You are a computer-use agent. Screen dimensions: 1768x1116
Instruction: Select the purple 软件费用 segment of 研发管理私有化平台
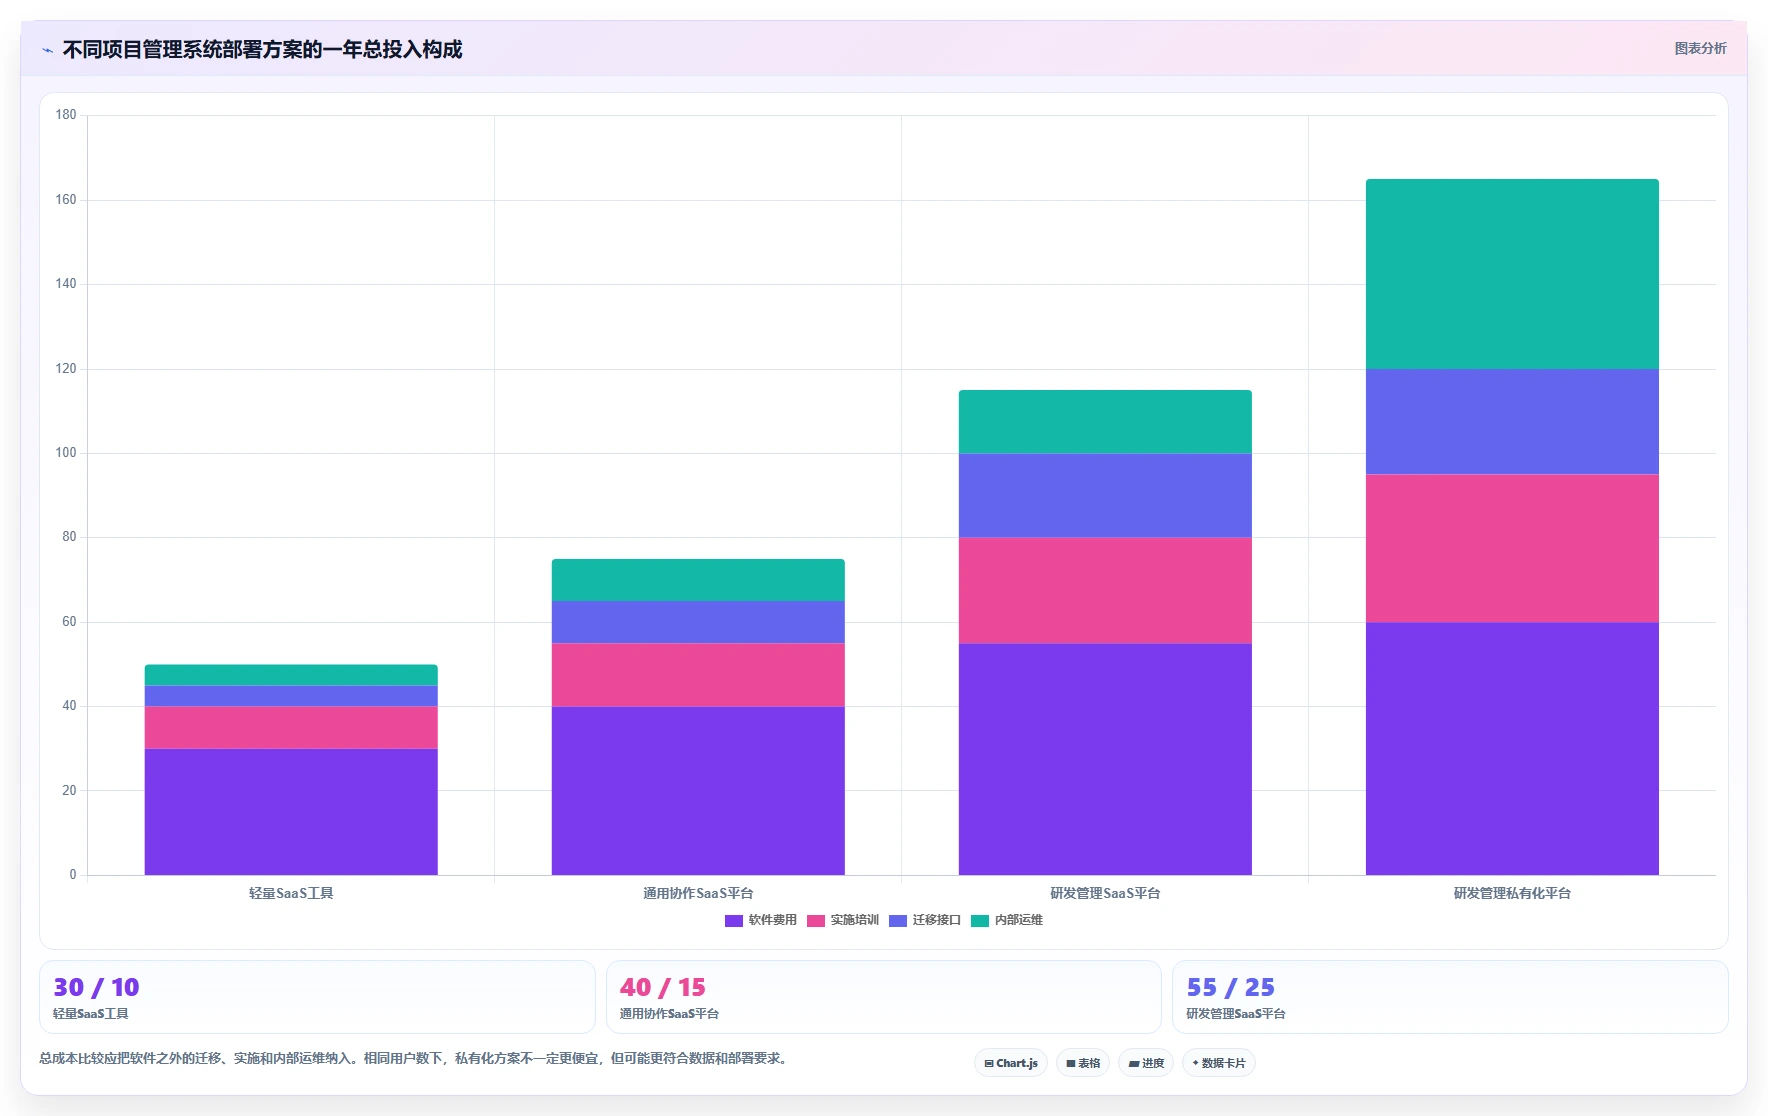click(1512, 749)
